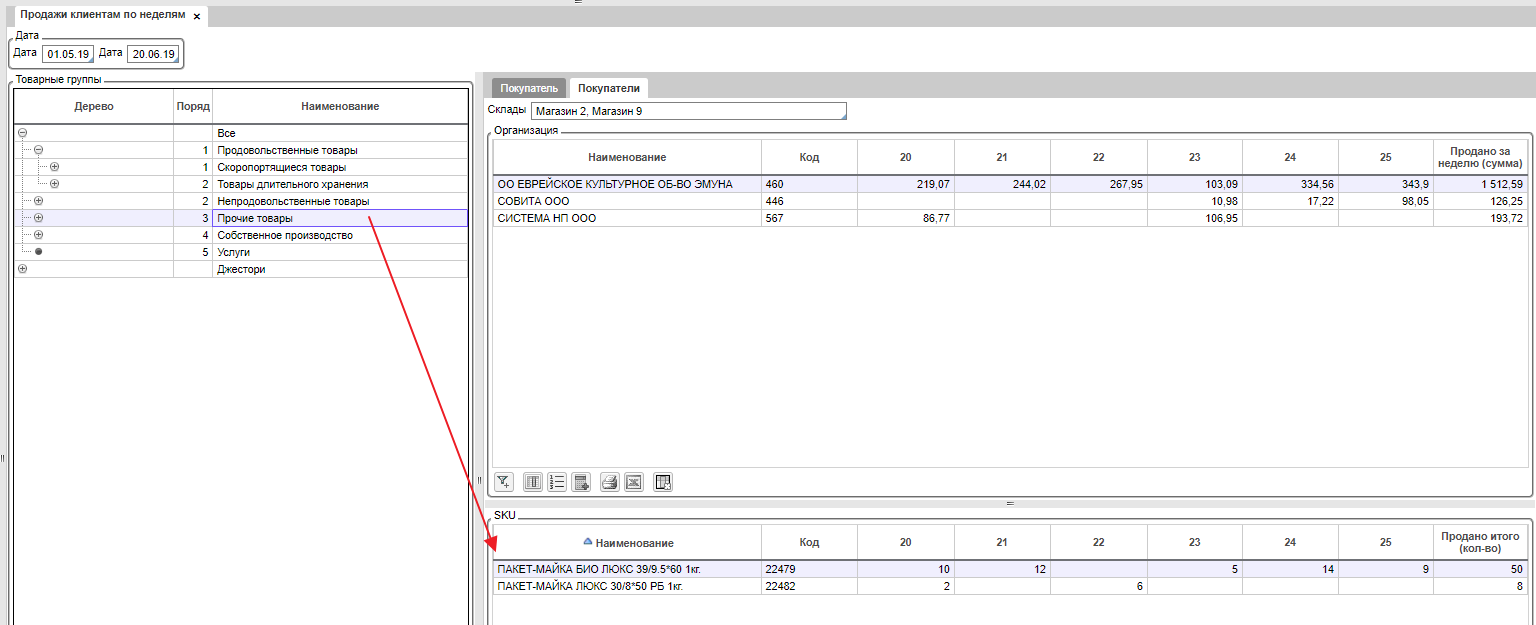Expand the Непродовольственные товары node
The image size is (1536, 625).
pyautogui.click(x=39, y=201)
